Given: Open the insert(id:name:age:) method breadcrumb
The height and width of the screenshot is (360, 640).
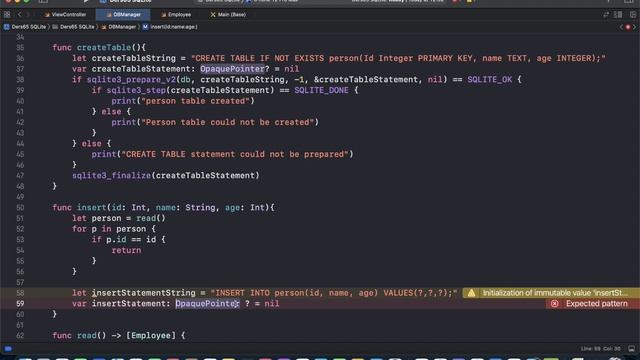Looking at the screenshot, I should 170,27.
